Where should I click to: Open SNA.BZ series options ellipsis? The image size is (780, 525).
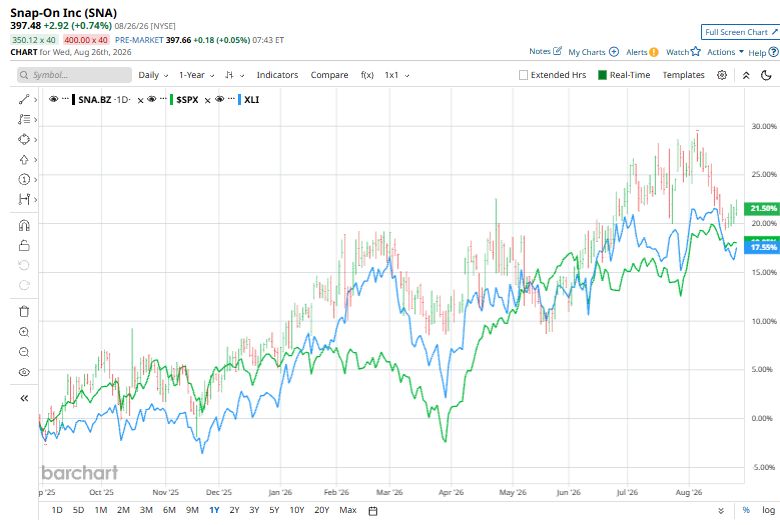pyautogui.click(x=65, y=99)
